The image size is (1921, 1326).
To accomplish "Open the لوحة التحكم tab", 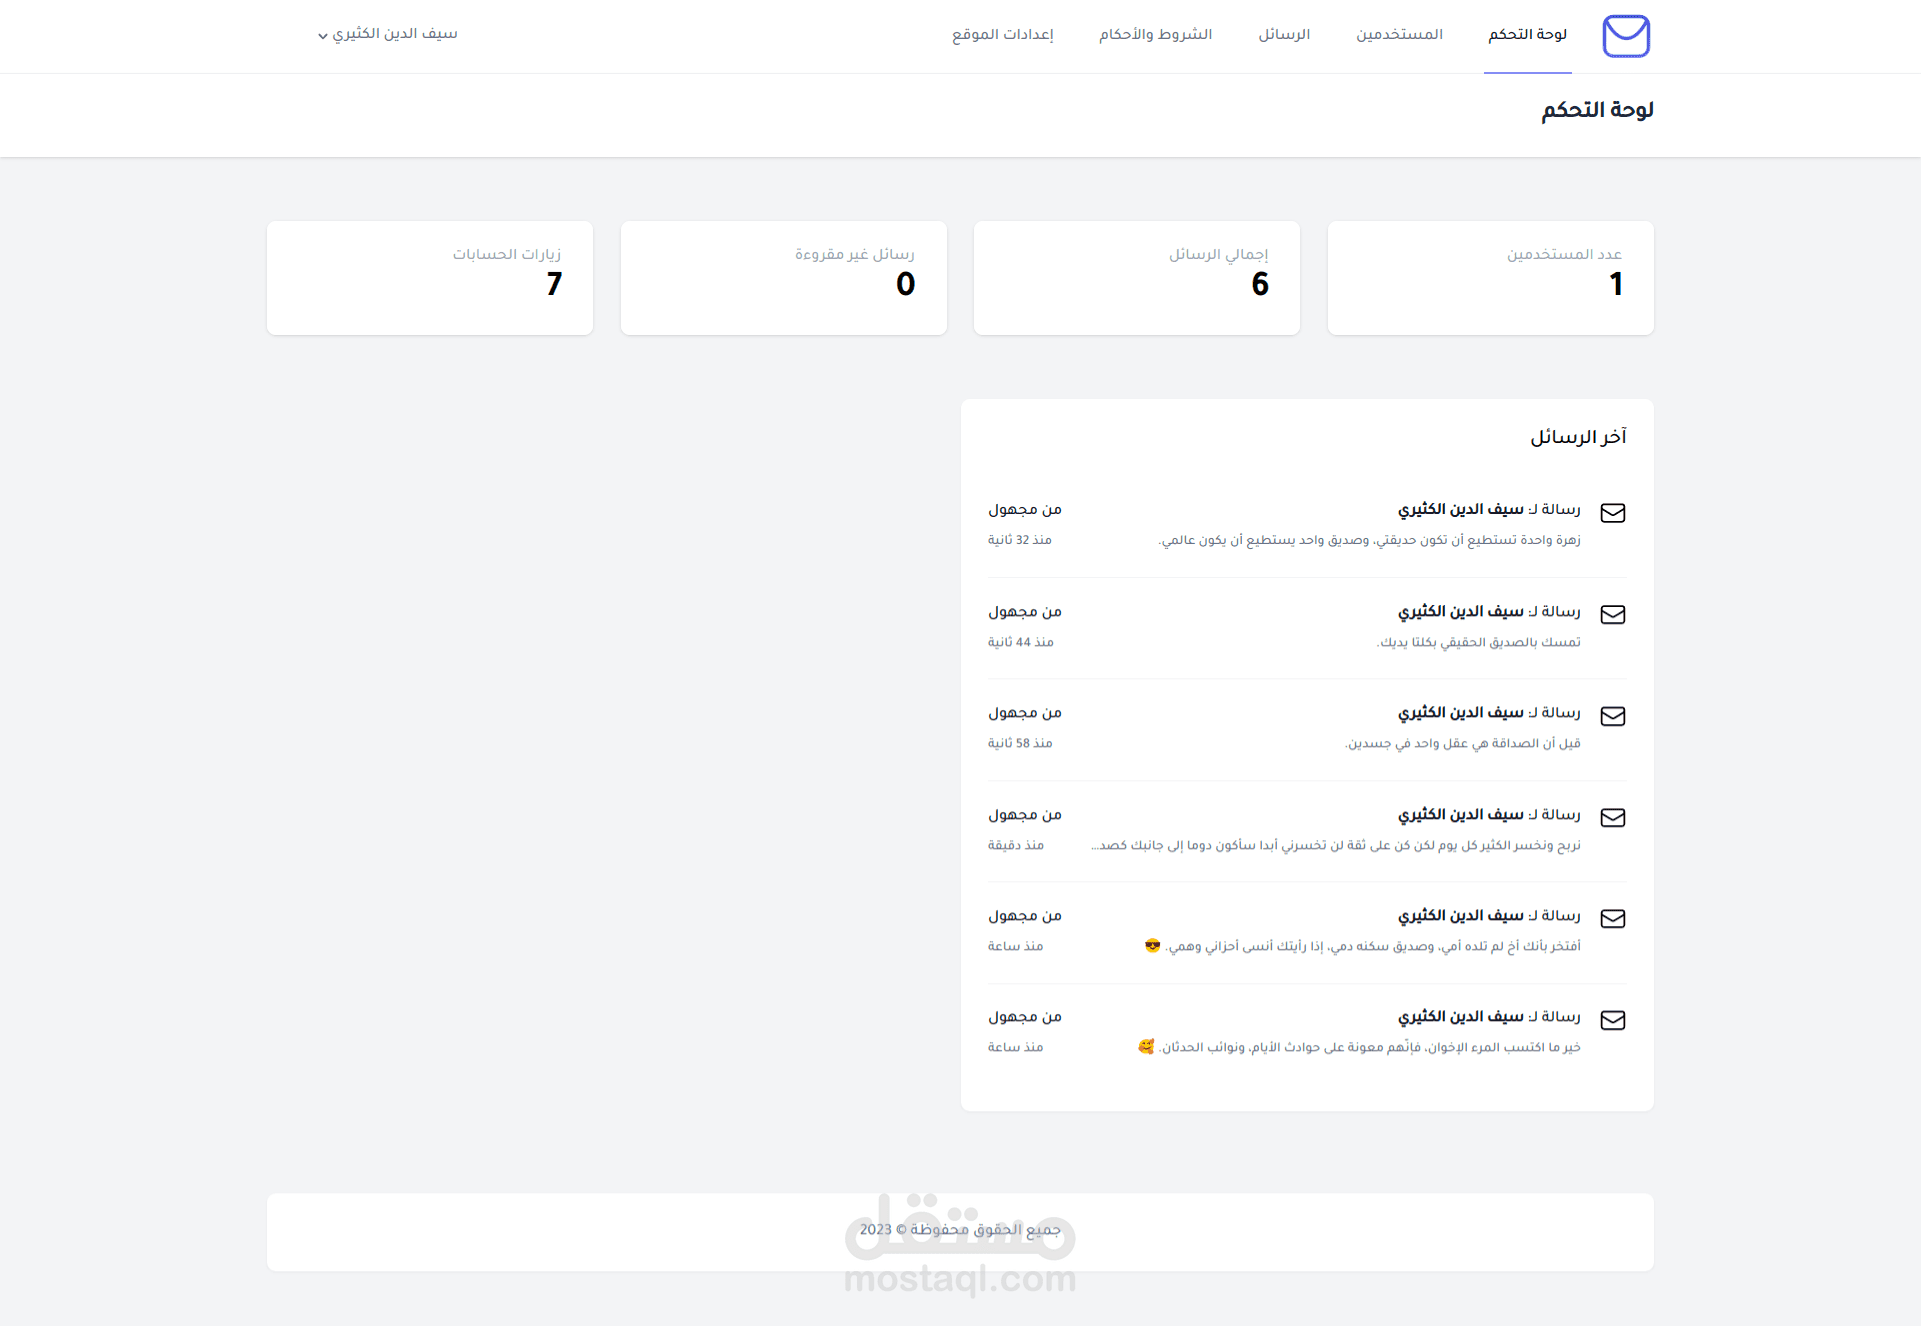I will coord(1527,34).
